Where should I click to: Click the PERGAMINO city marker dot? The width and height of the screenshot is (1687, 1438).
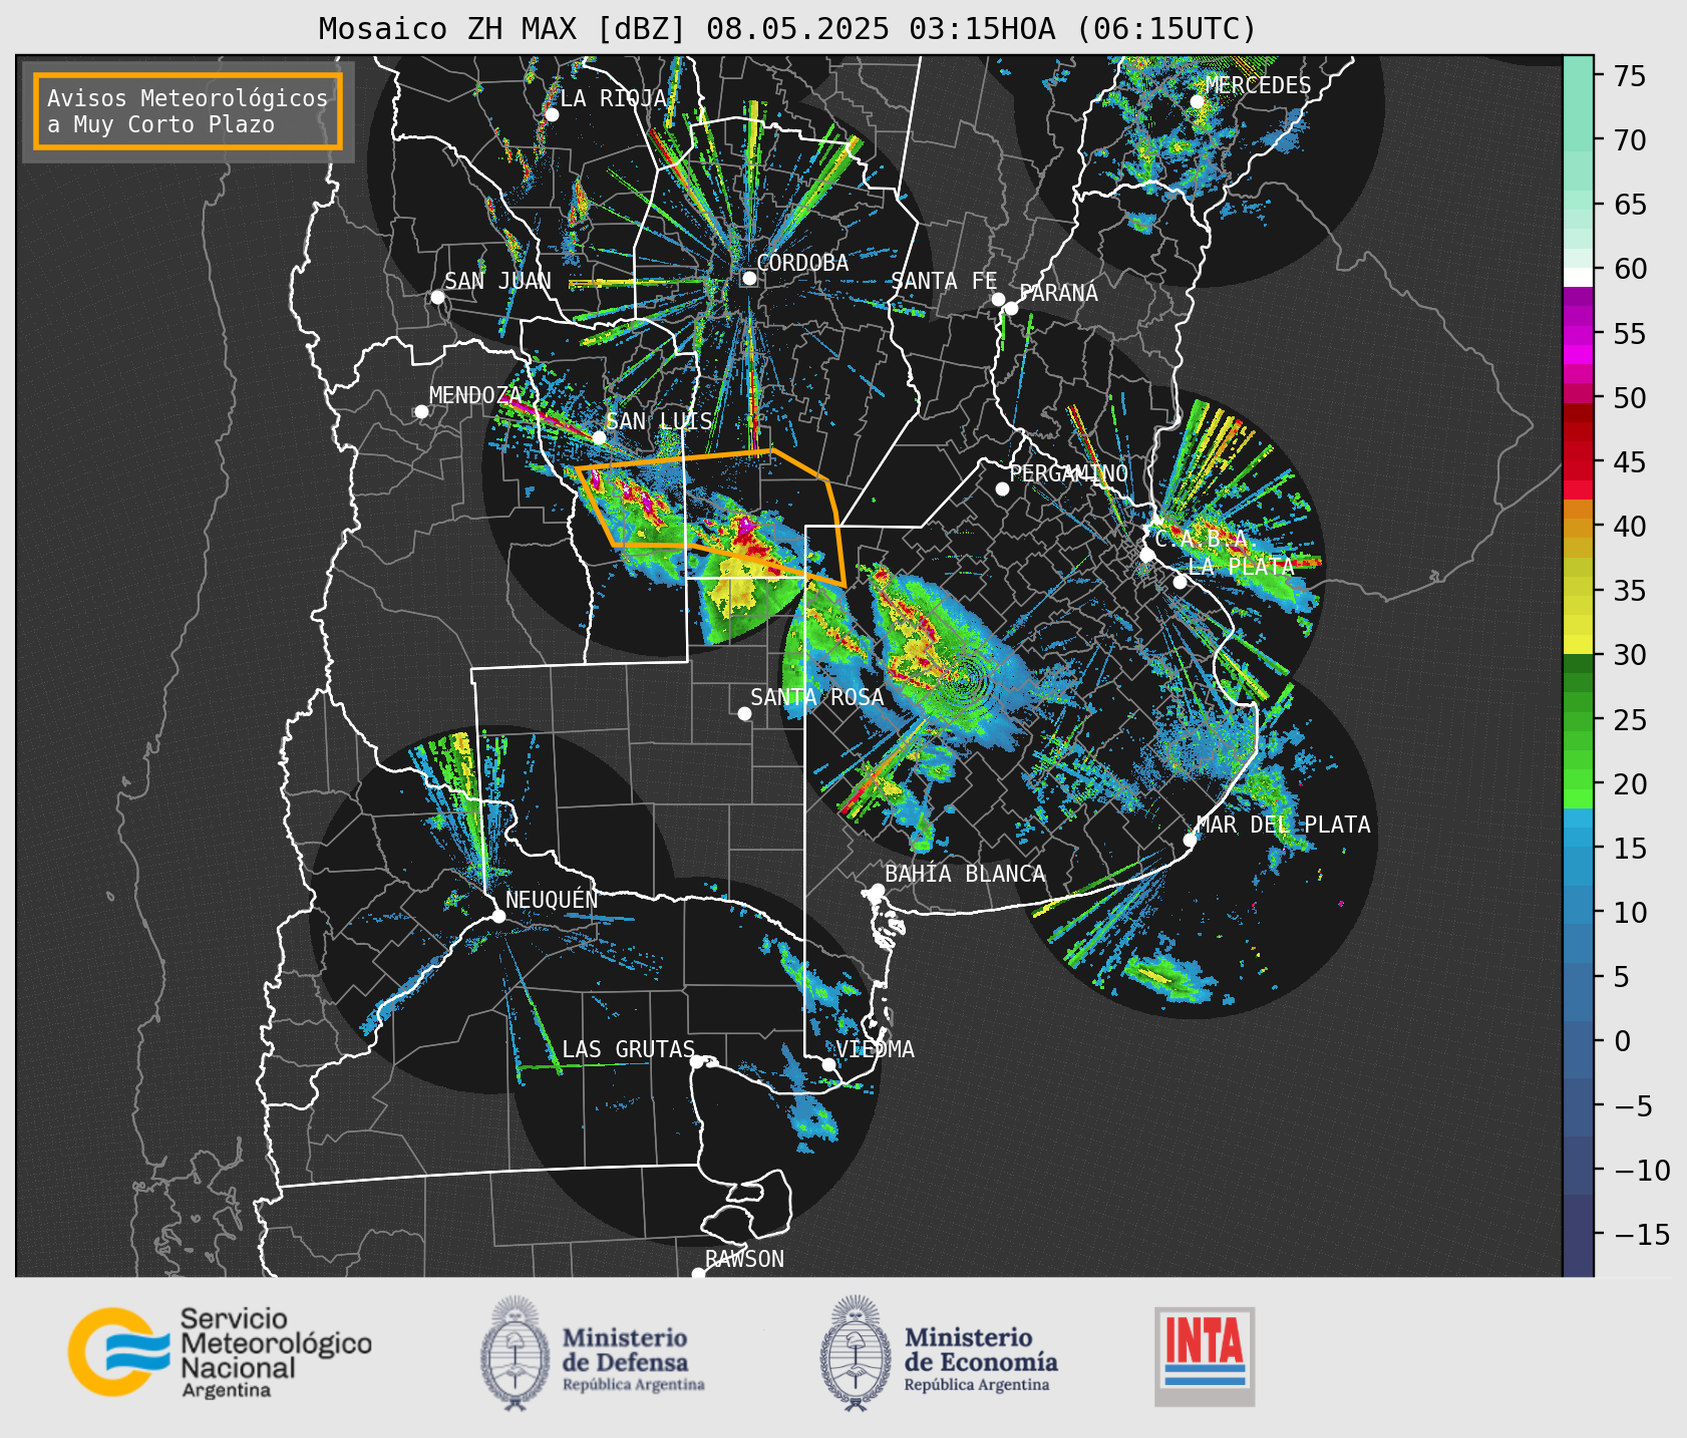[1002, 488]
